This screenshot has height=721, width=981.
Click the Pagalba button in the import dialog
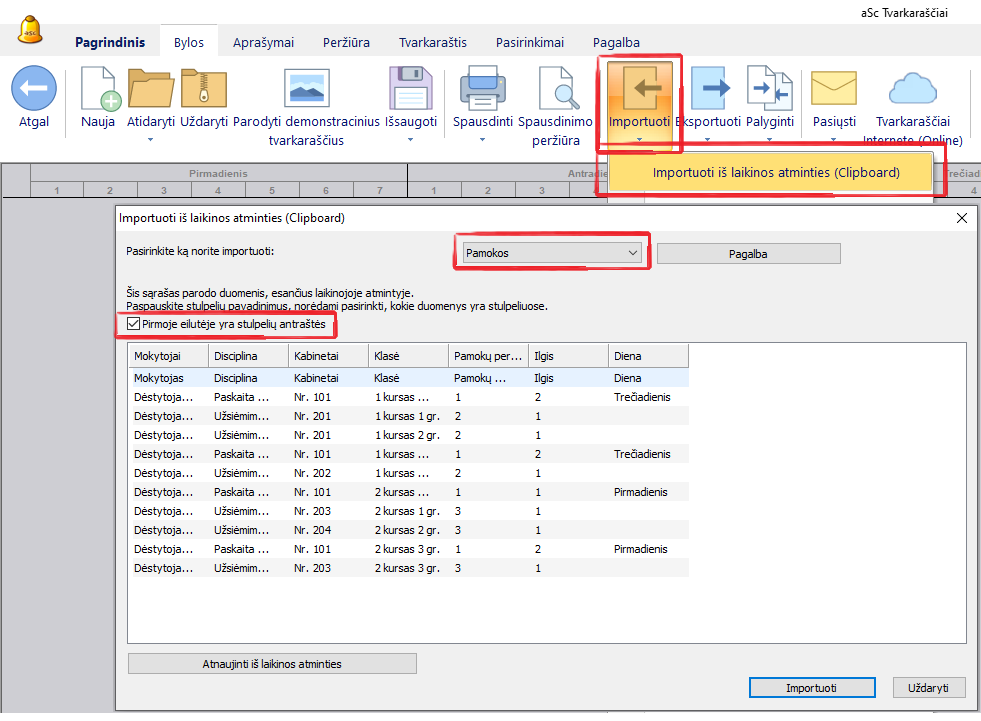tap(748, 253)
